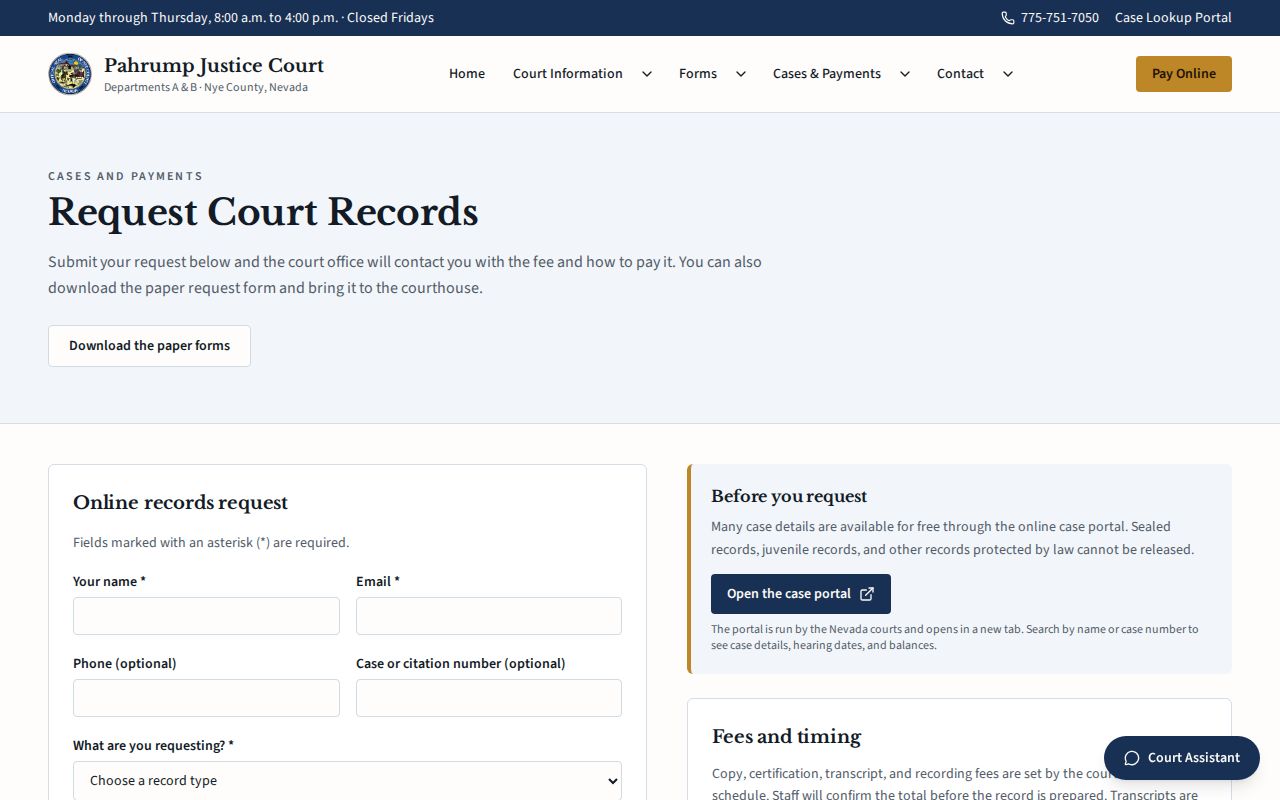Click the What are you requesting? label

click(153, 746)
